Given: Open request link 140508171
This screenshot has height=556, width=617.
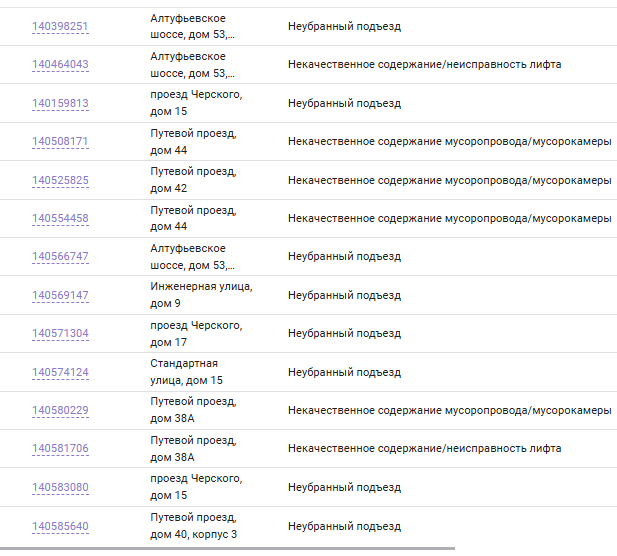Looking at the screenshot, I should click(x=60, y=141).
